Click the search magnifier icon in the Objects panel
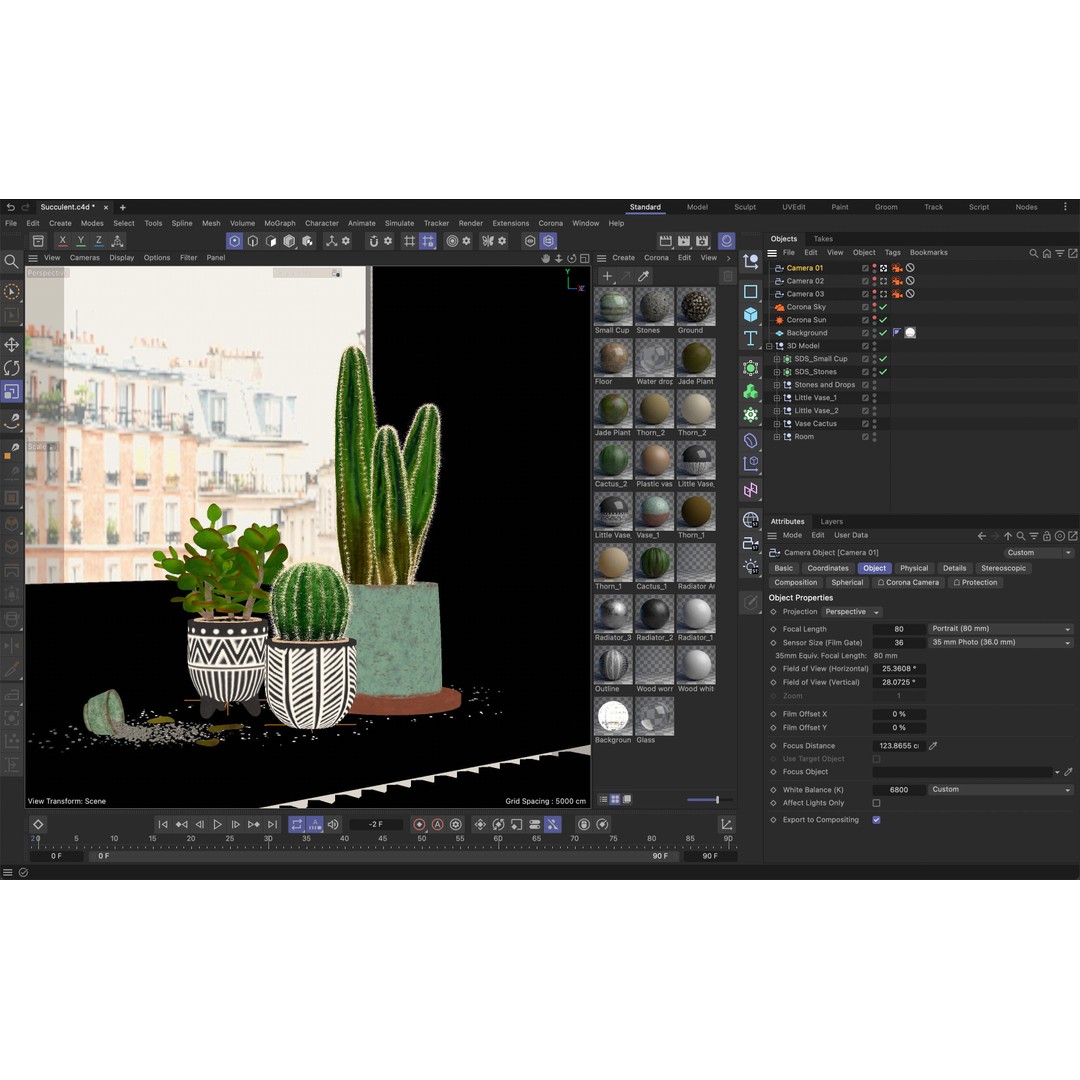 1034,253
